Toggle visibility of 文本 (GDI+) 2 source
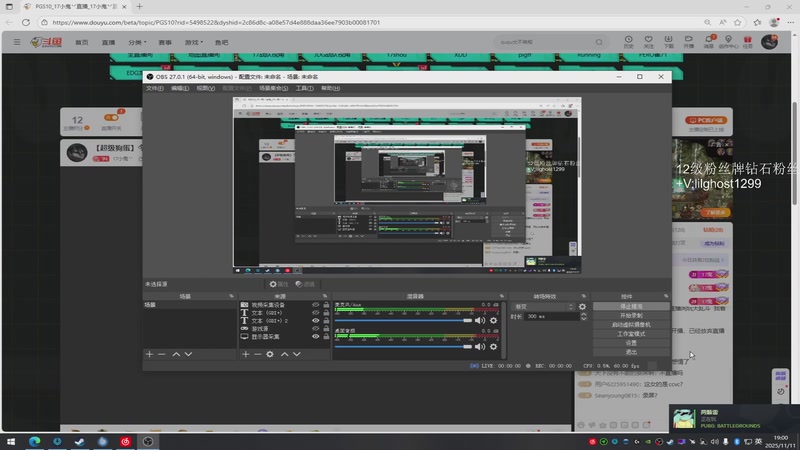This screenshot has width=800, height=450. [x=315, y=321]
